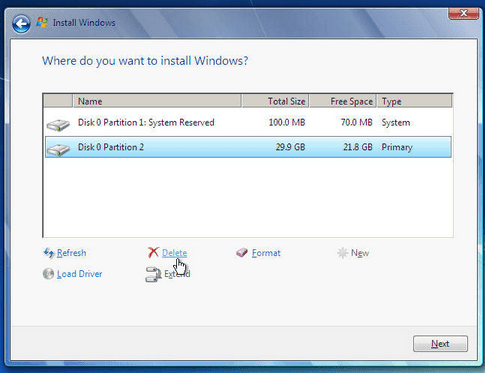Click the drive icon for Disk 0 Partition 2

coord(58,150)
